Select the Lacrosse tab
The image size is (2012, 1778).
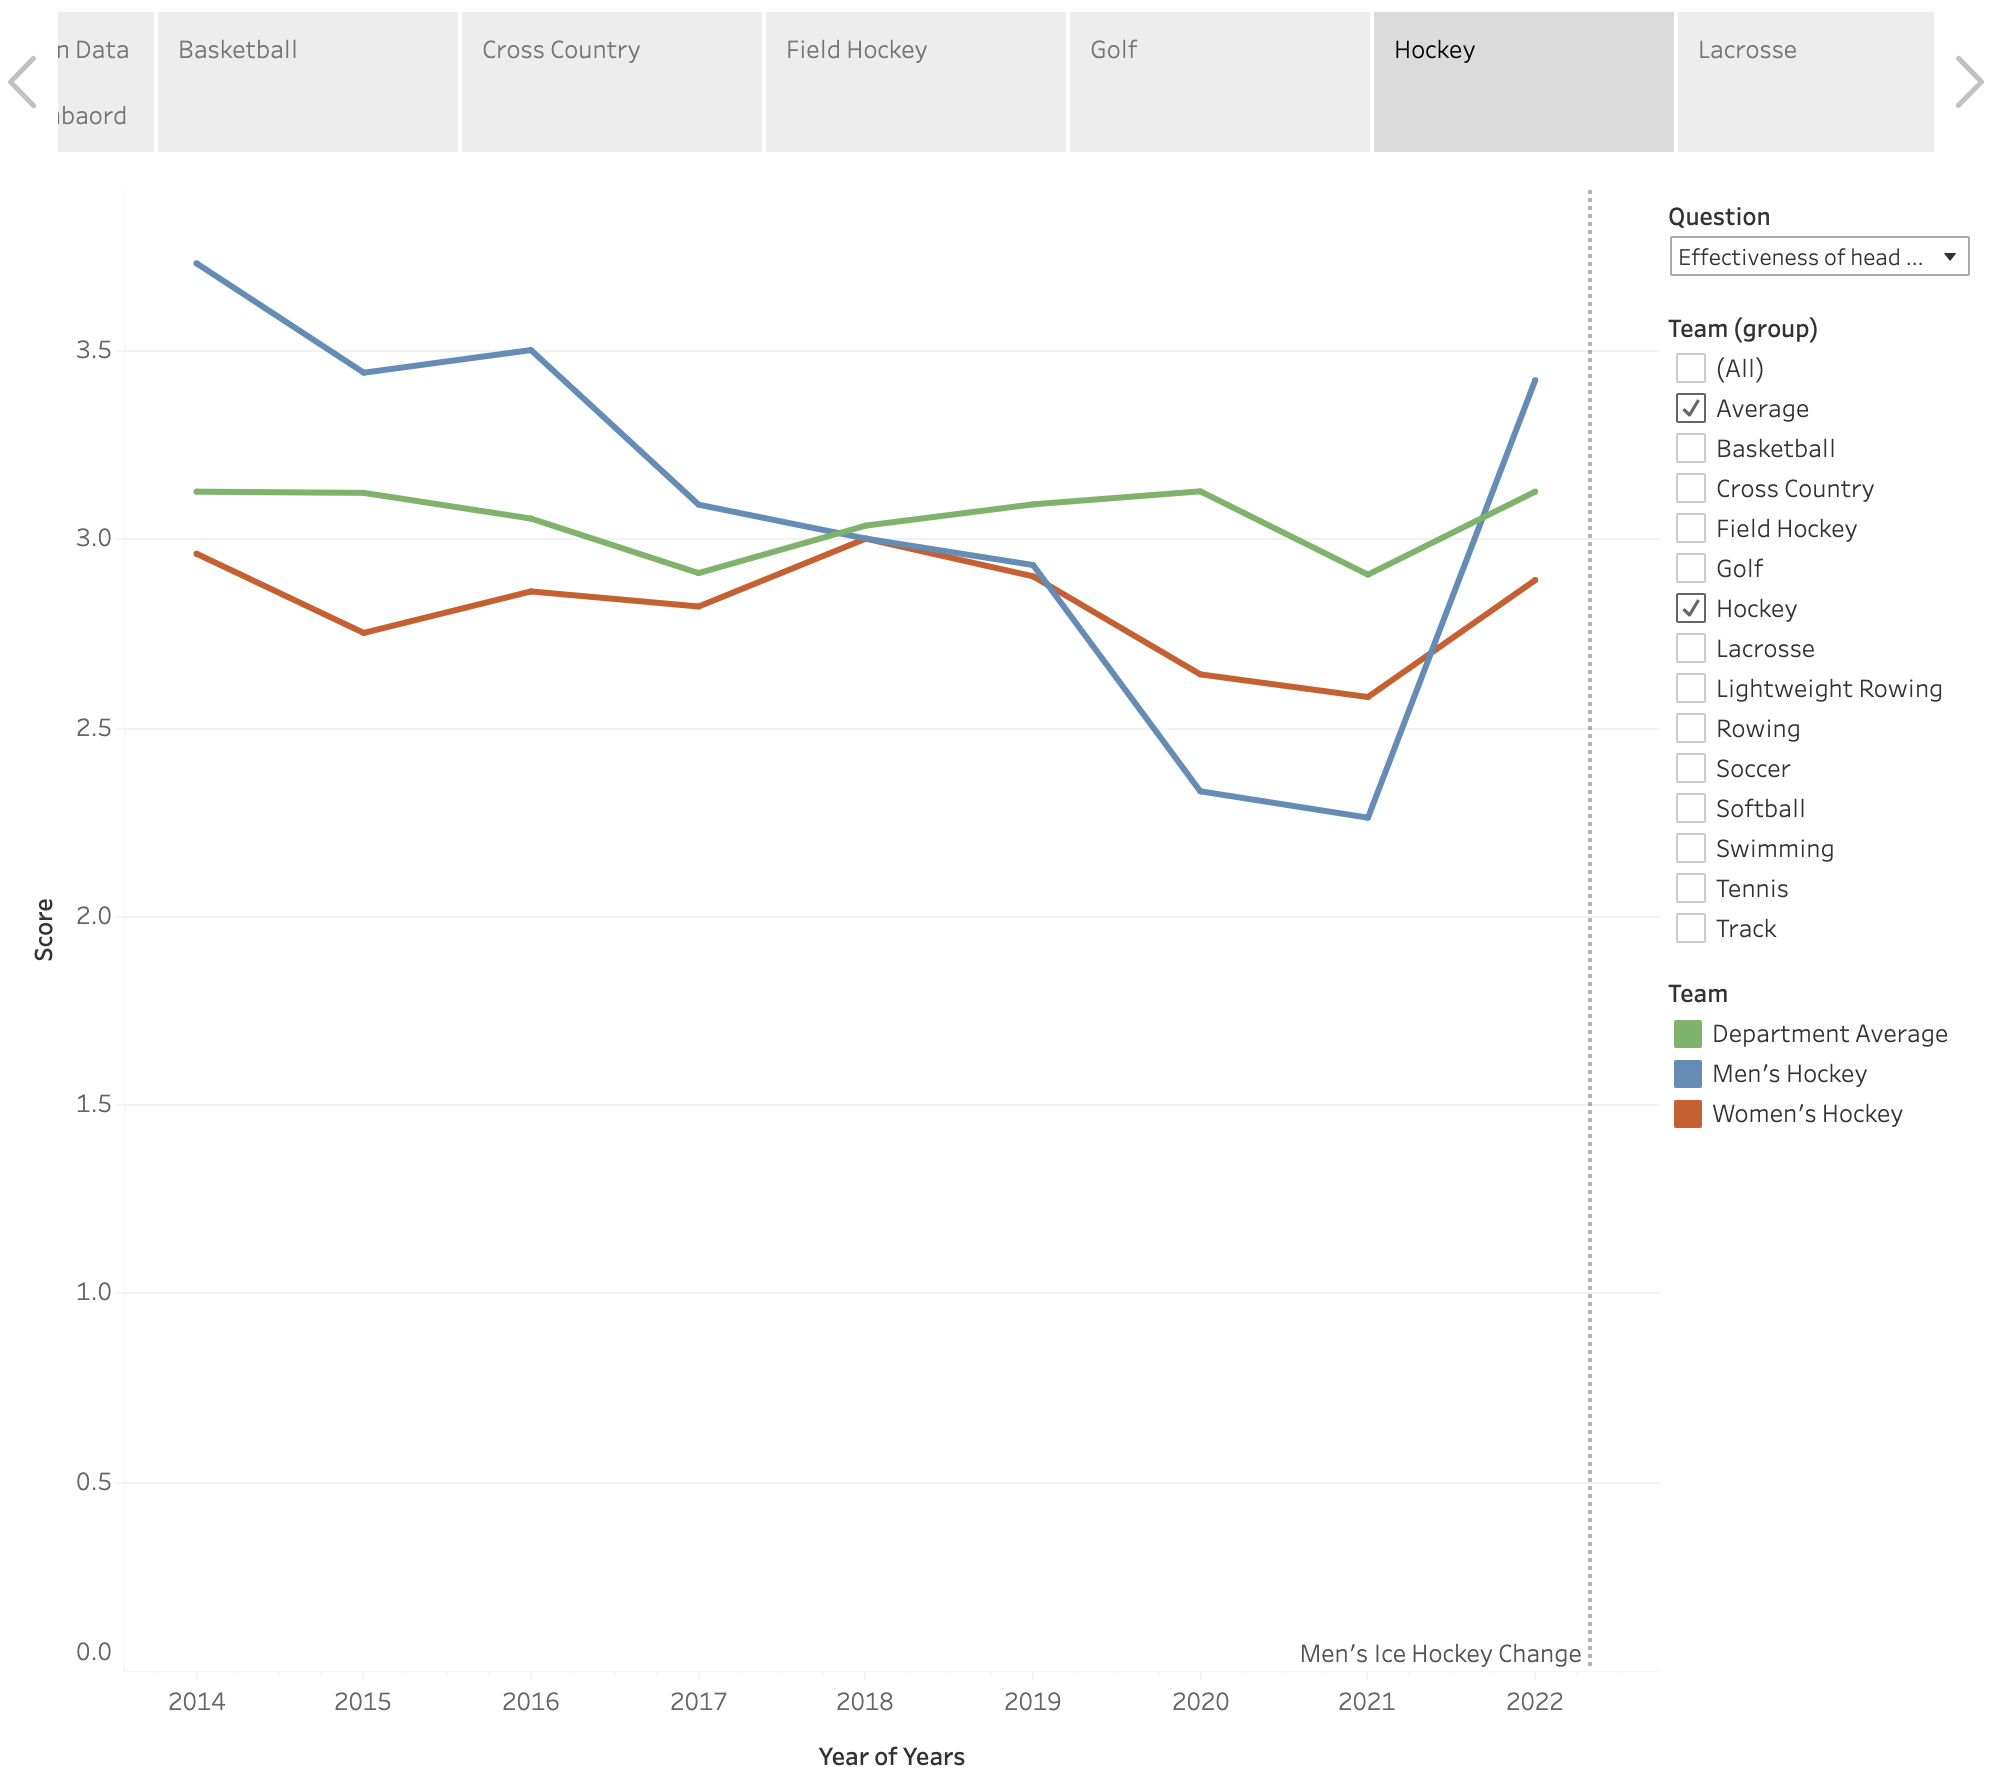pyautogui.click(x=1804, y=82)
